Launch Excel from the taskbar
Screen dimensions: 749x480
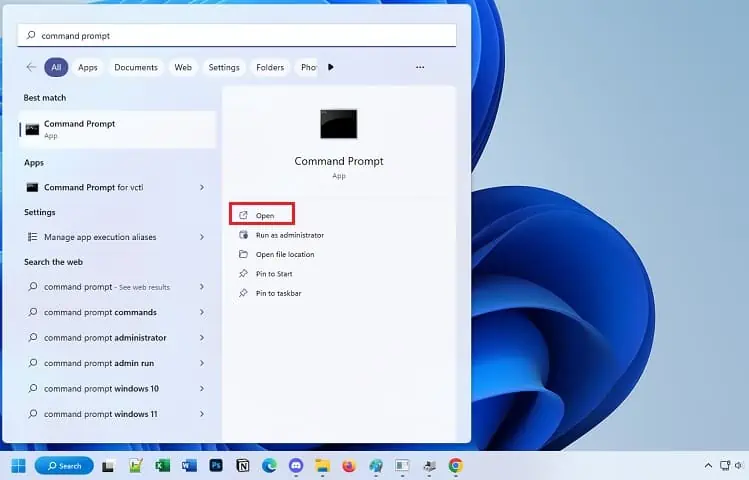162,466
